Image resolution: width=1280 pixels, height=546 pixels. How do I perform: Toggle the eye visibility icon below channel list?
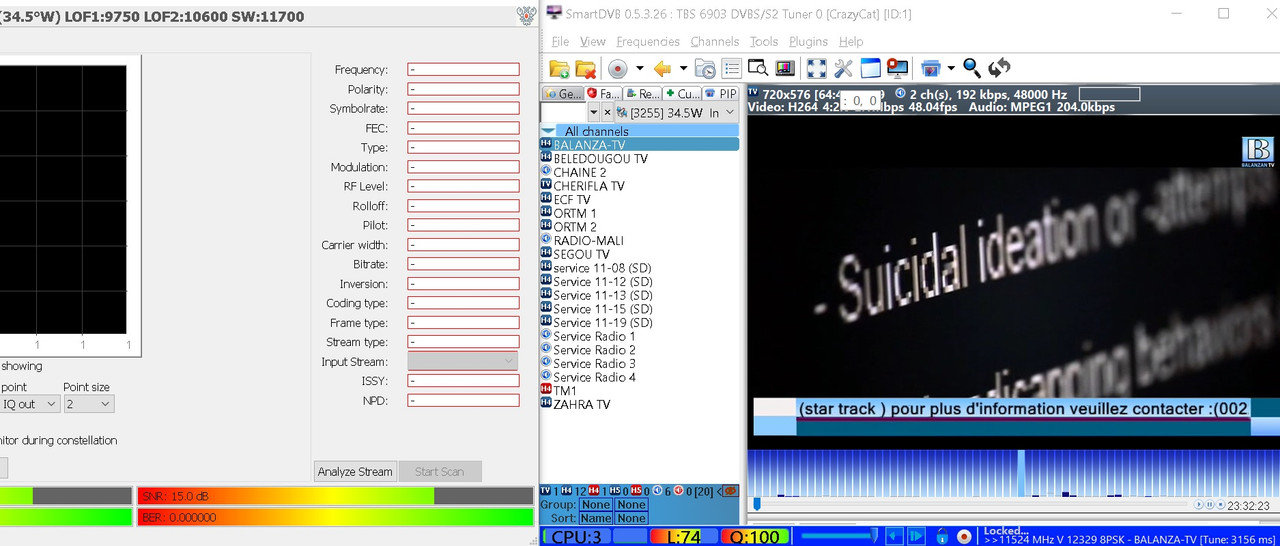(730, 491)
